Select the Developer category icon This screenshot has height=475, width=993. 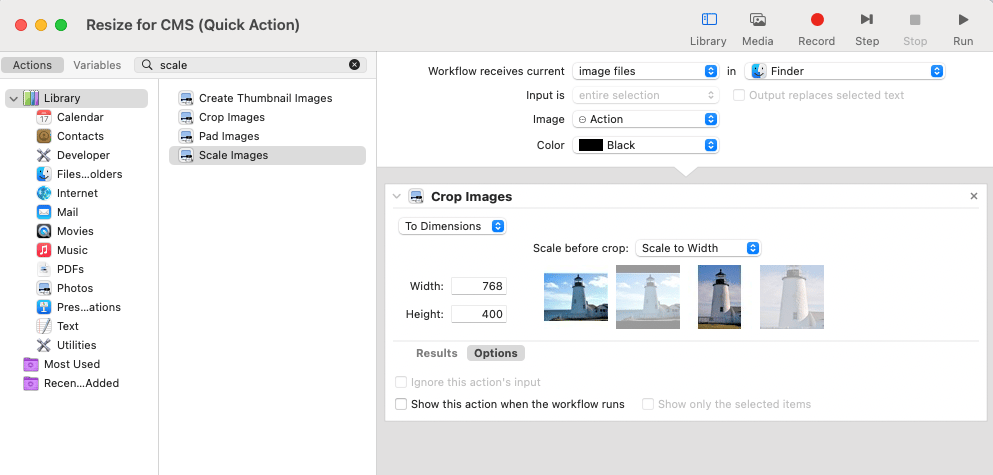(44, 155)
